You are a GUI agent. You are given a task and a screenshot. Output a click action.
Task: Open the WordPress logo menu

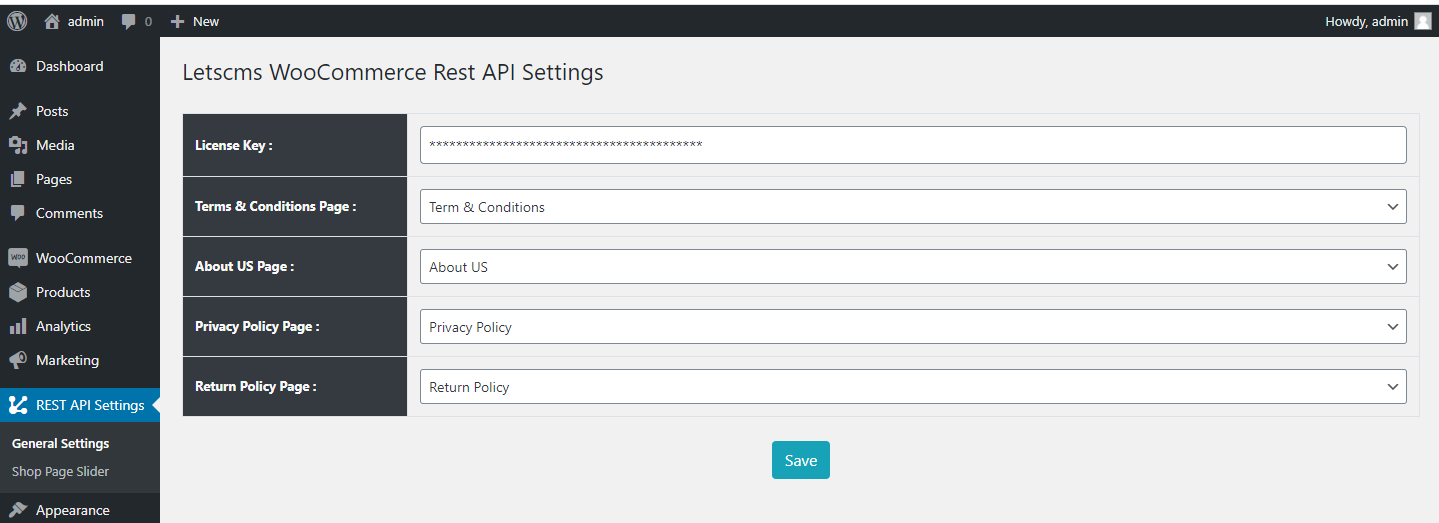point(17,21)
